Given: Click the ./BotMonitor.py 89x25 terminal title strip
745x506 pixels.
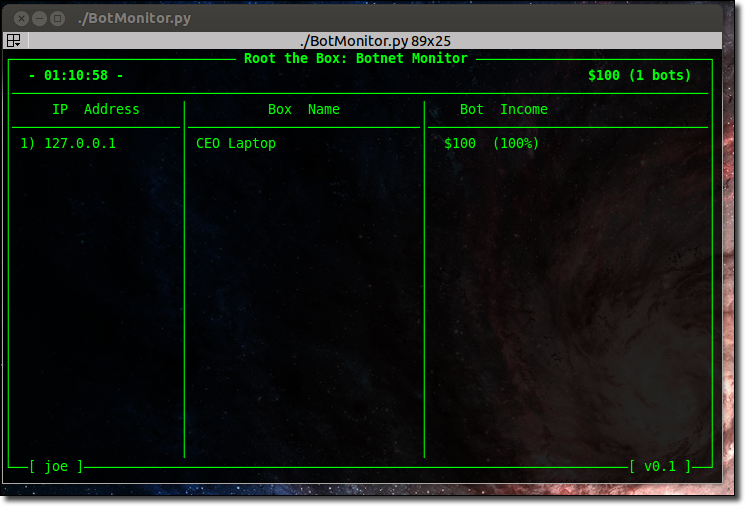Looking at the screenshot, I should pyautogui.click(x=375, y=41).
